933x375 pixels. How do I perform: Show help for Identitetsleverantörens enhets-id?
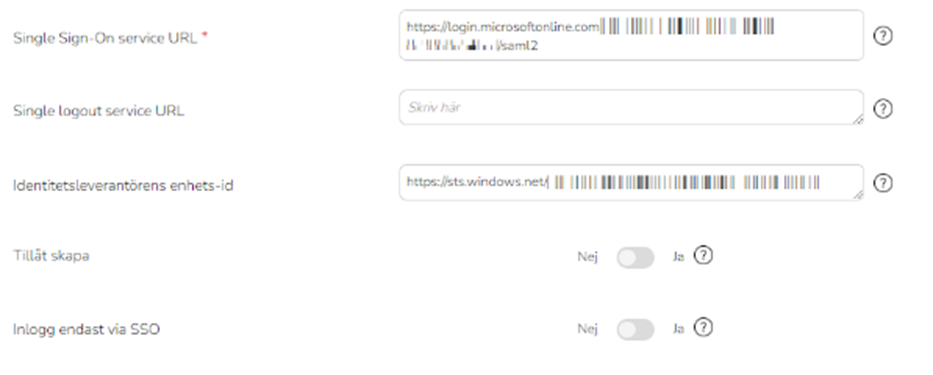(883, 183)
